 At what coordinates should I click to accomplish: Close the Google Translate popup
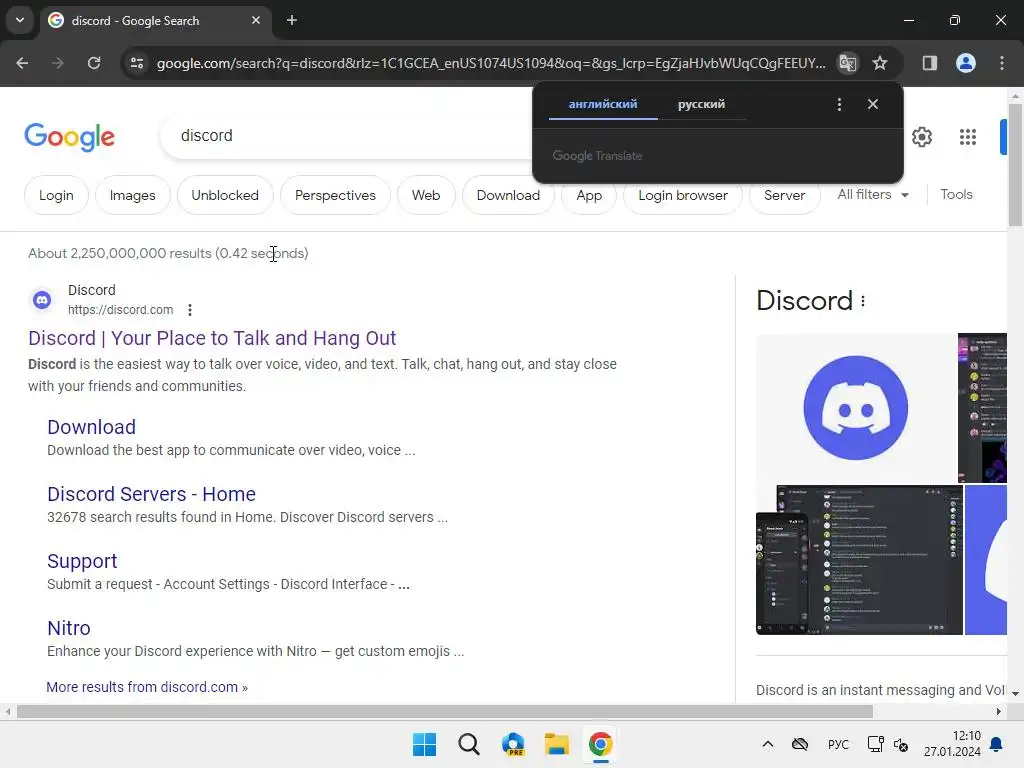872,104
